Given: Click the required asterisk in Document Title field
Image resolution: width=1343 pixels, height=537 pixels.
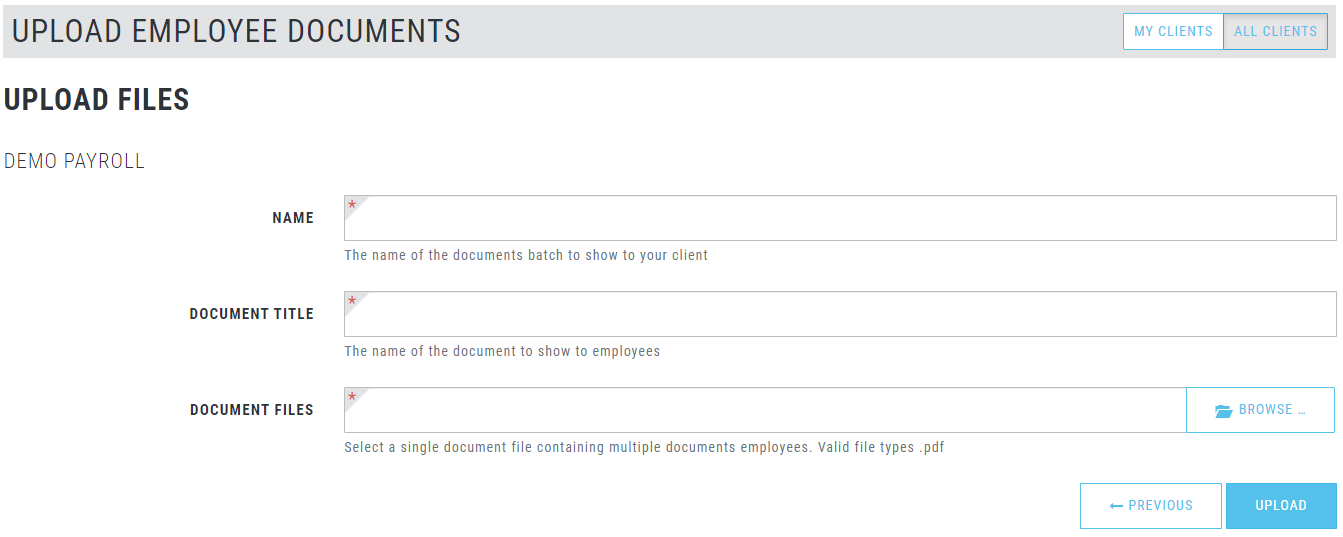Looking at the screenshot, I should click(352, 302).
